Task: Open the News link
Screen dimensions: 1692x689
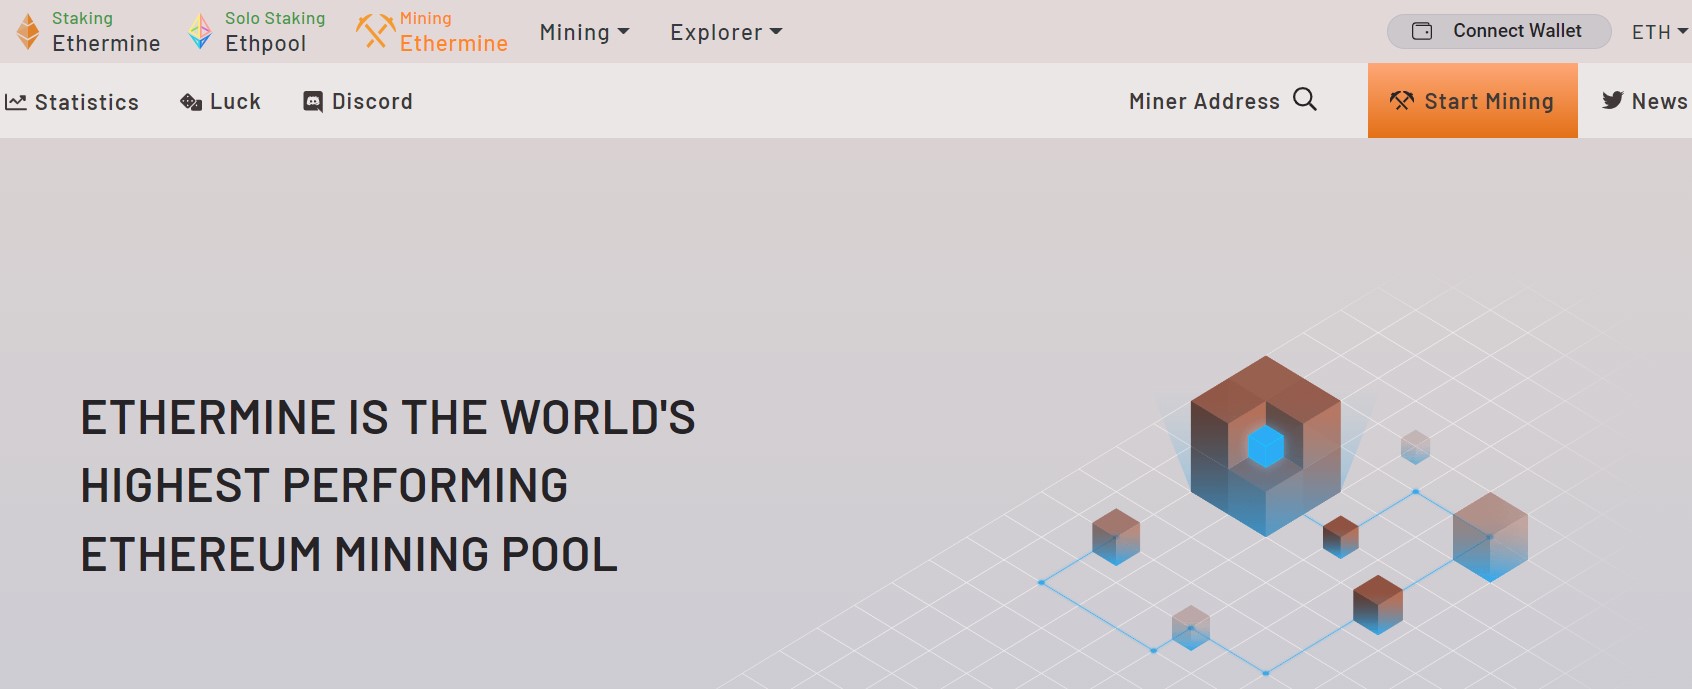Action: tap(1645, 101)
